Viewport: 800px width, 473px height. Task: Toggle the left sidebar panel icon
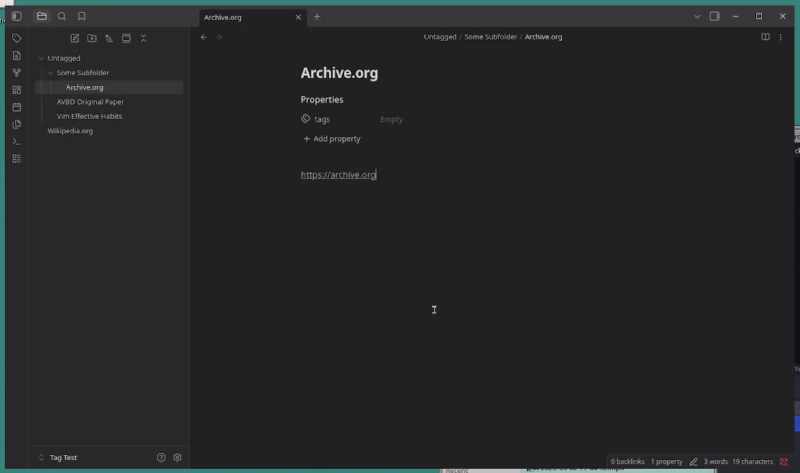coord(16,16)
